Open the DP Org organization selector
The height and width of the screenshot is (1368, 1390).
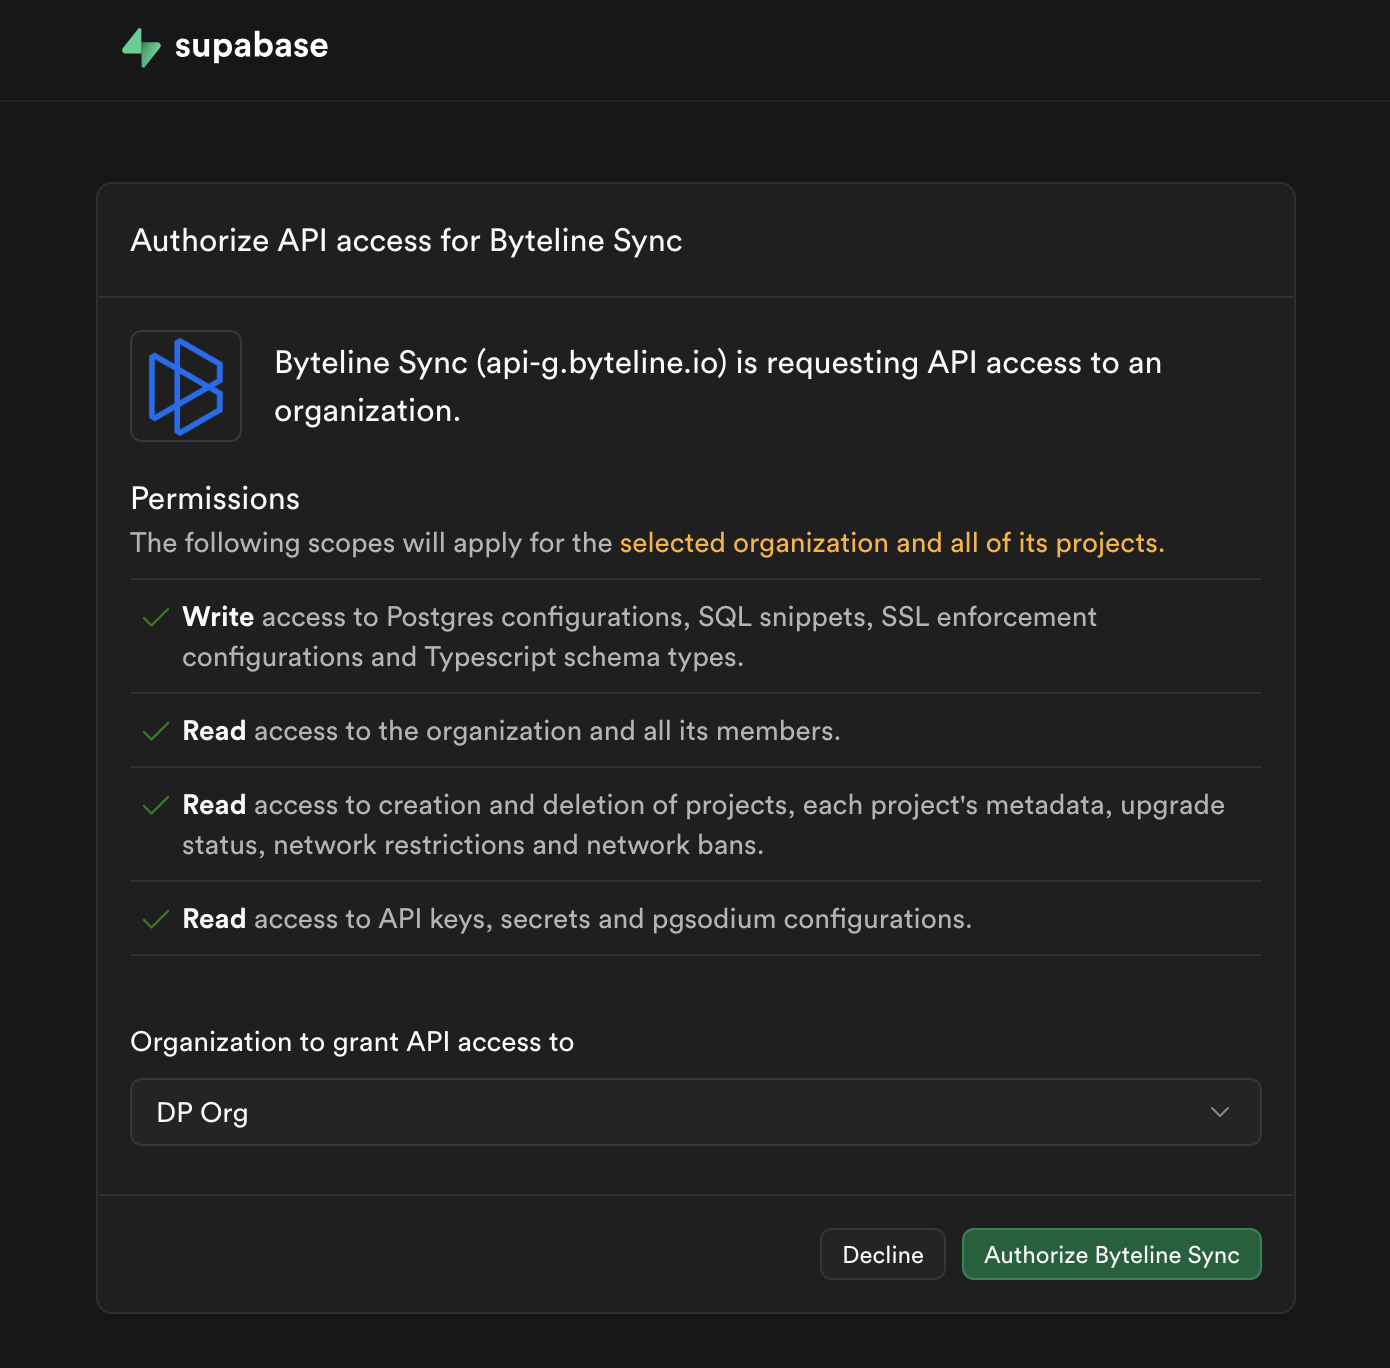coord(695,1112)
